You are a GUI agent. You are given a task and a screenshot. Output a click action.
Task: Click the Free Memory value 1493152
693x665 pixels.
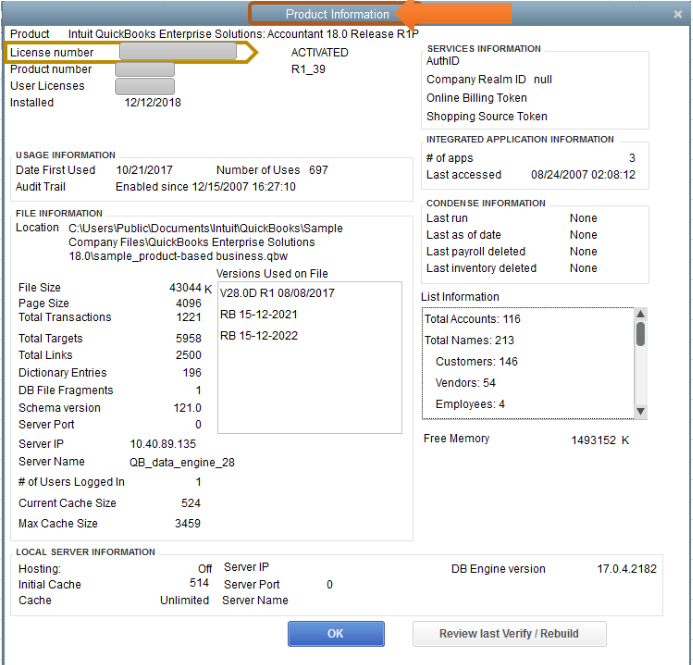594,440
